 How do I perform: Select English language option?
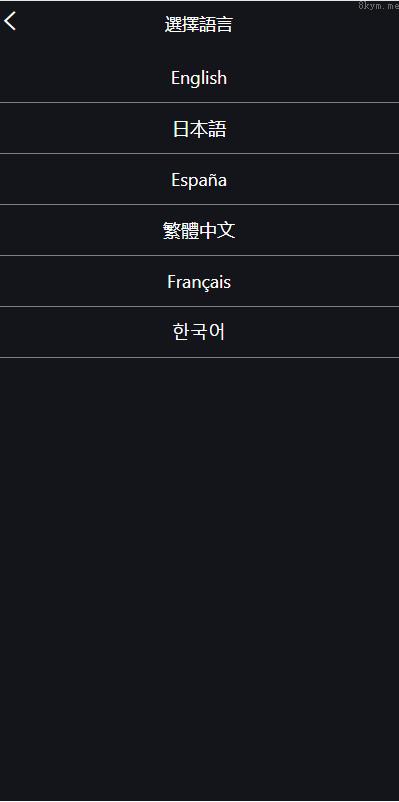point(200,77)
